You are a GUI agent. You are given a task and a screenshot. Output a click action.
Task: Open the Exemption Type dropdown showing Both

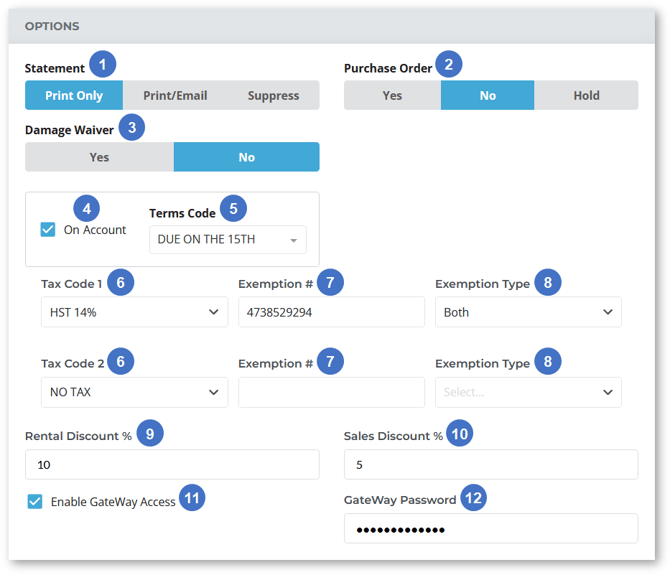(x=528, y=312)
